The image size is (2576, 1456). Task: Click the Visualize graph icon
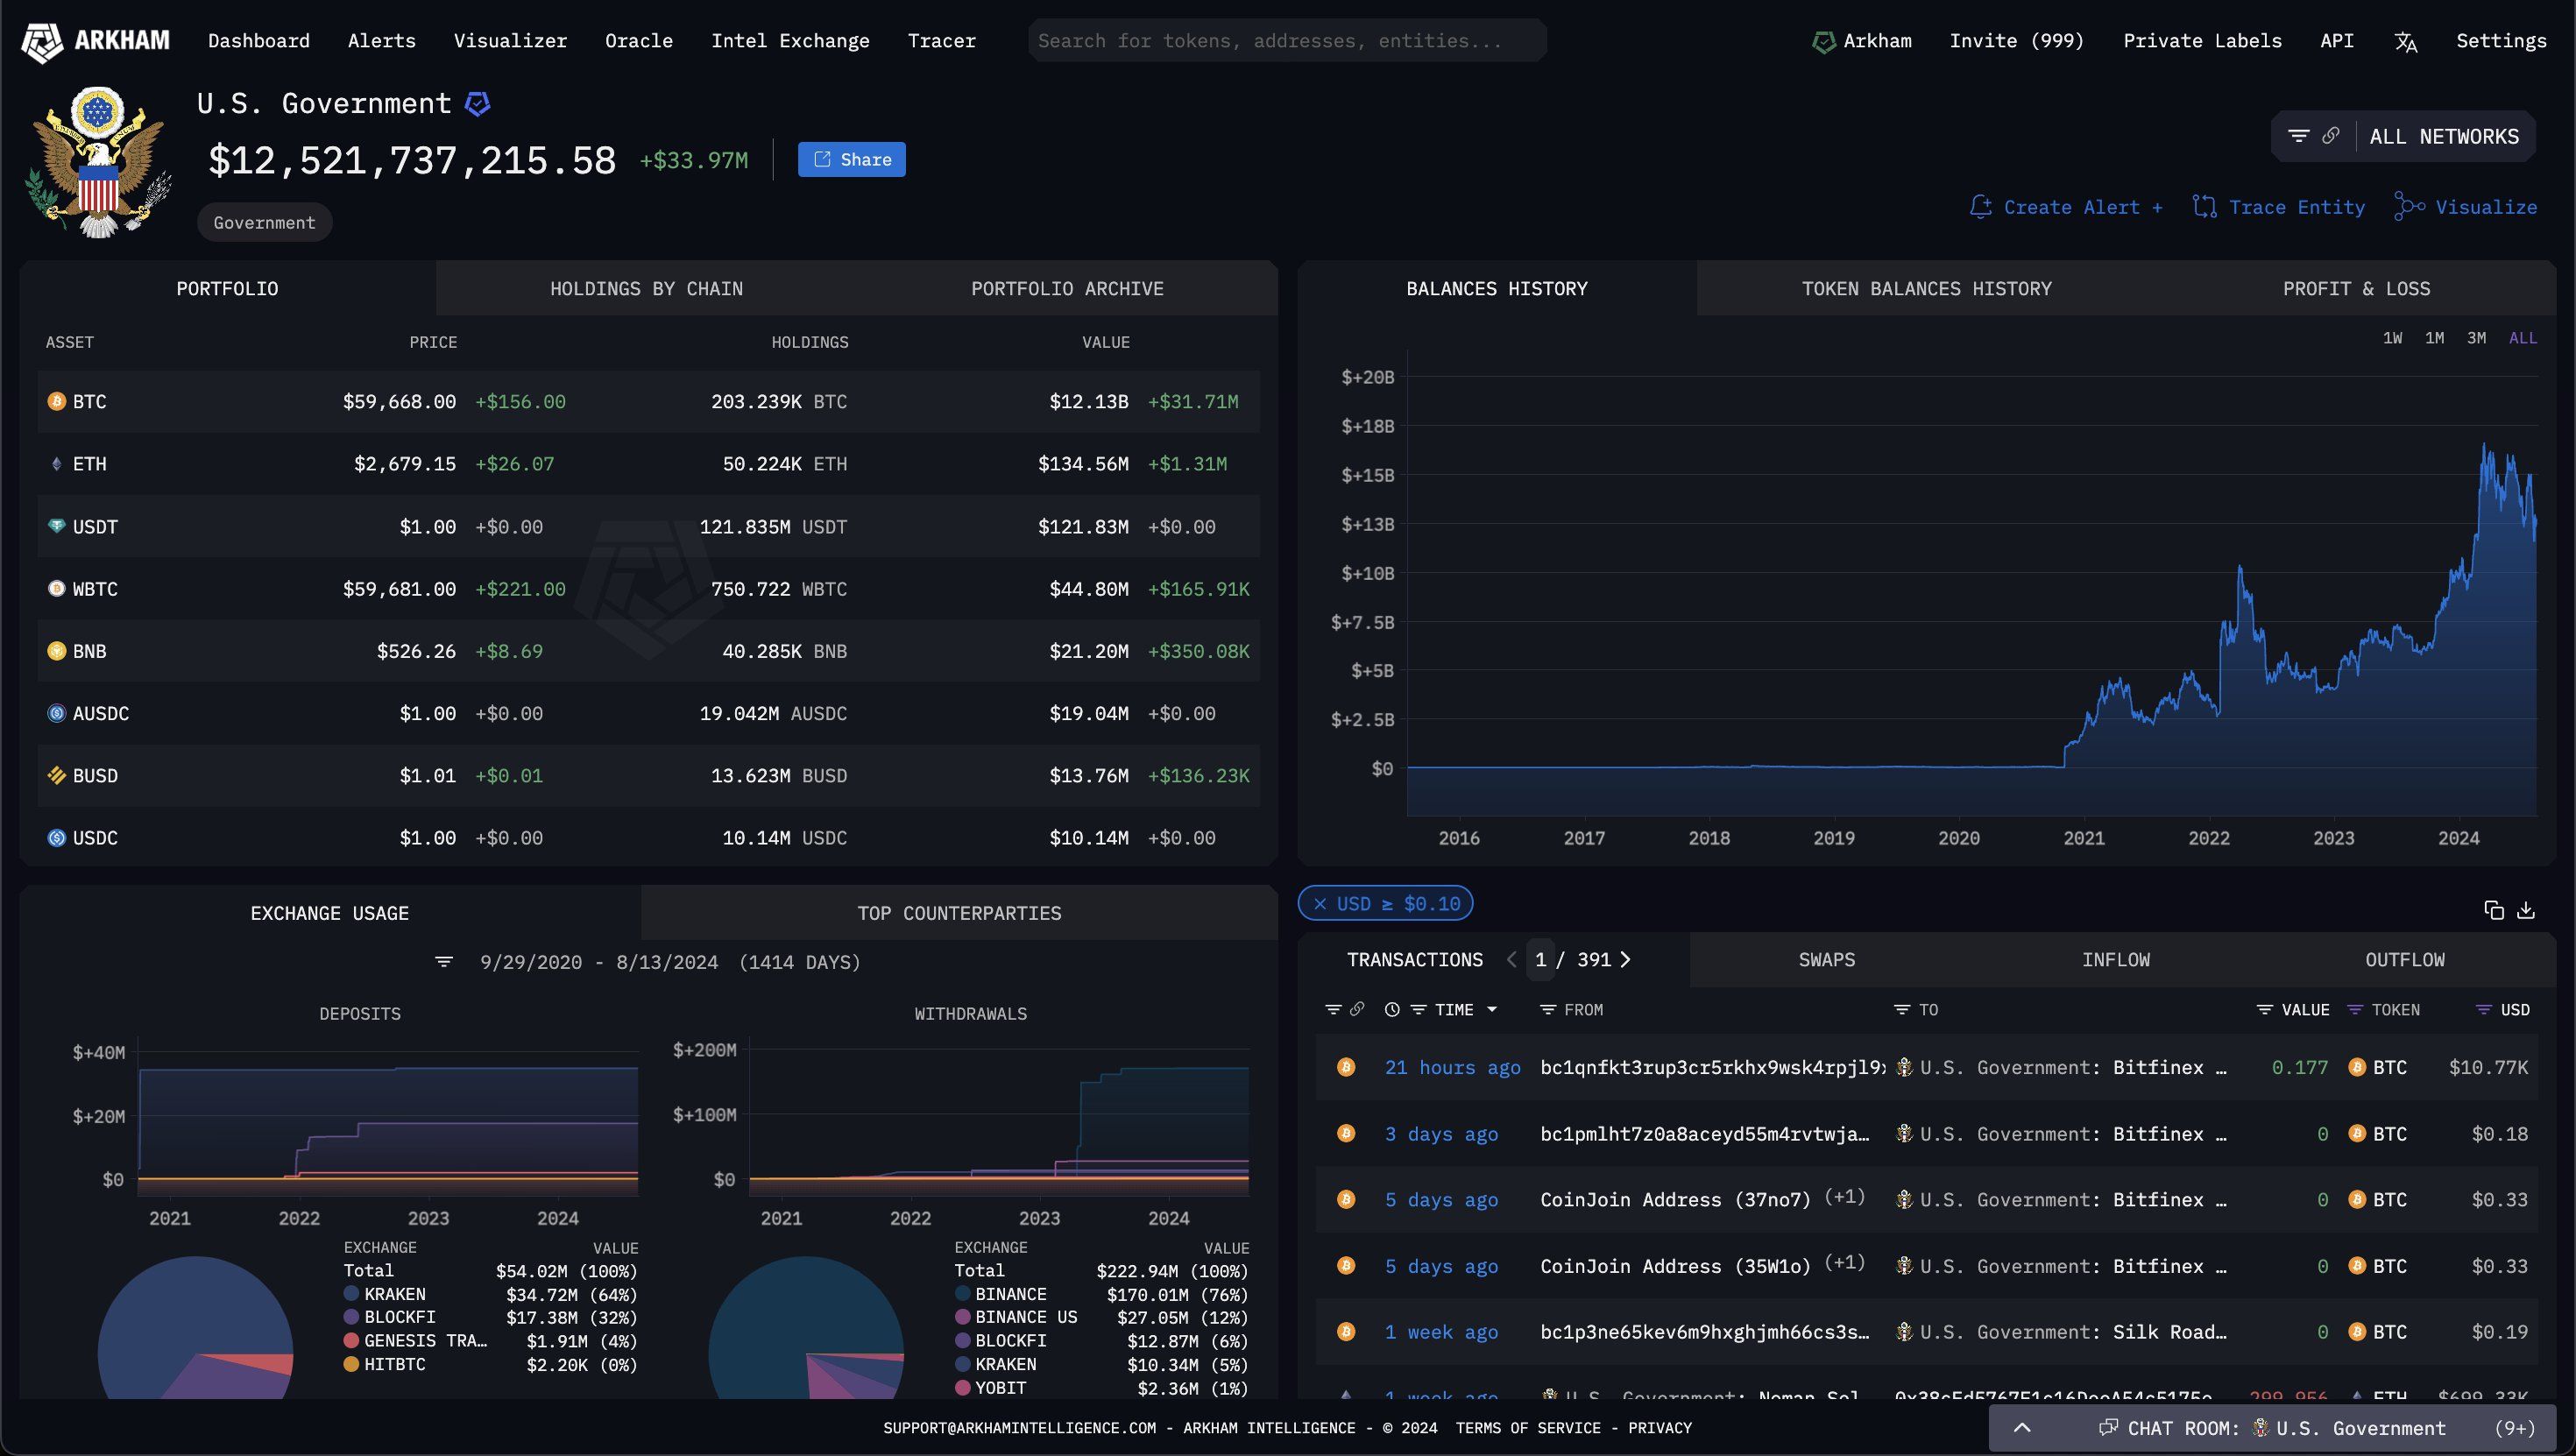click(2409, 207)
